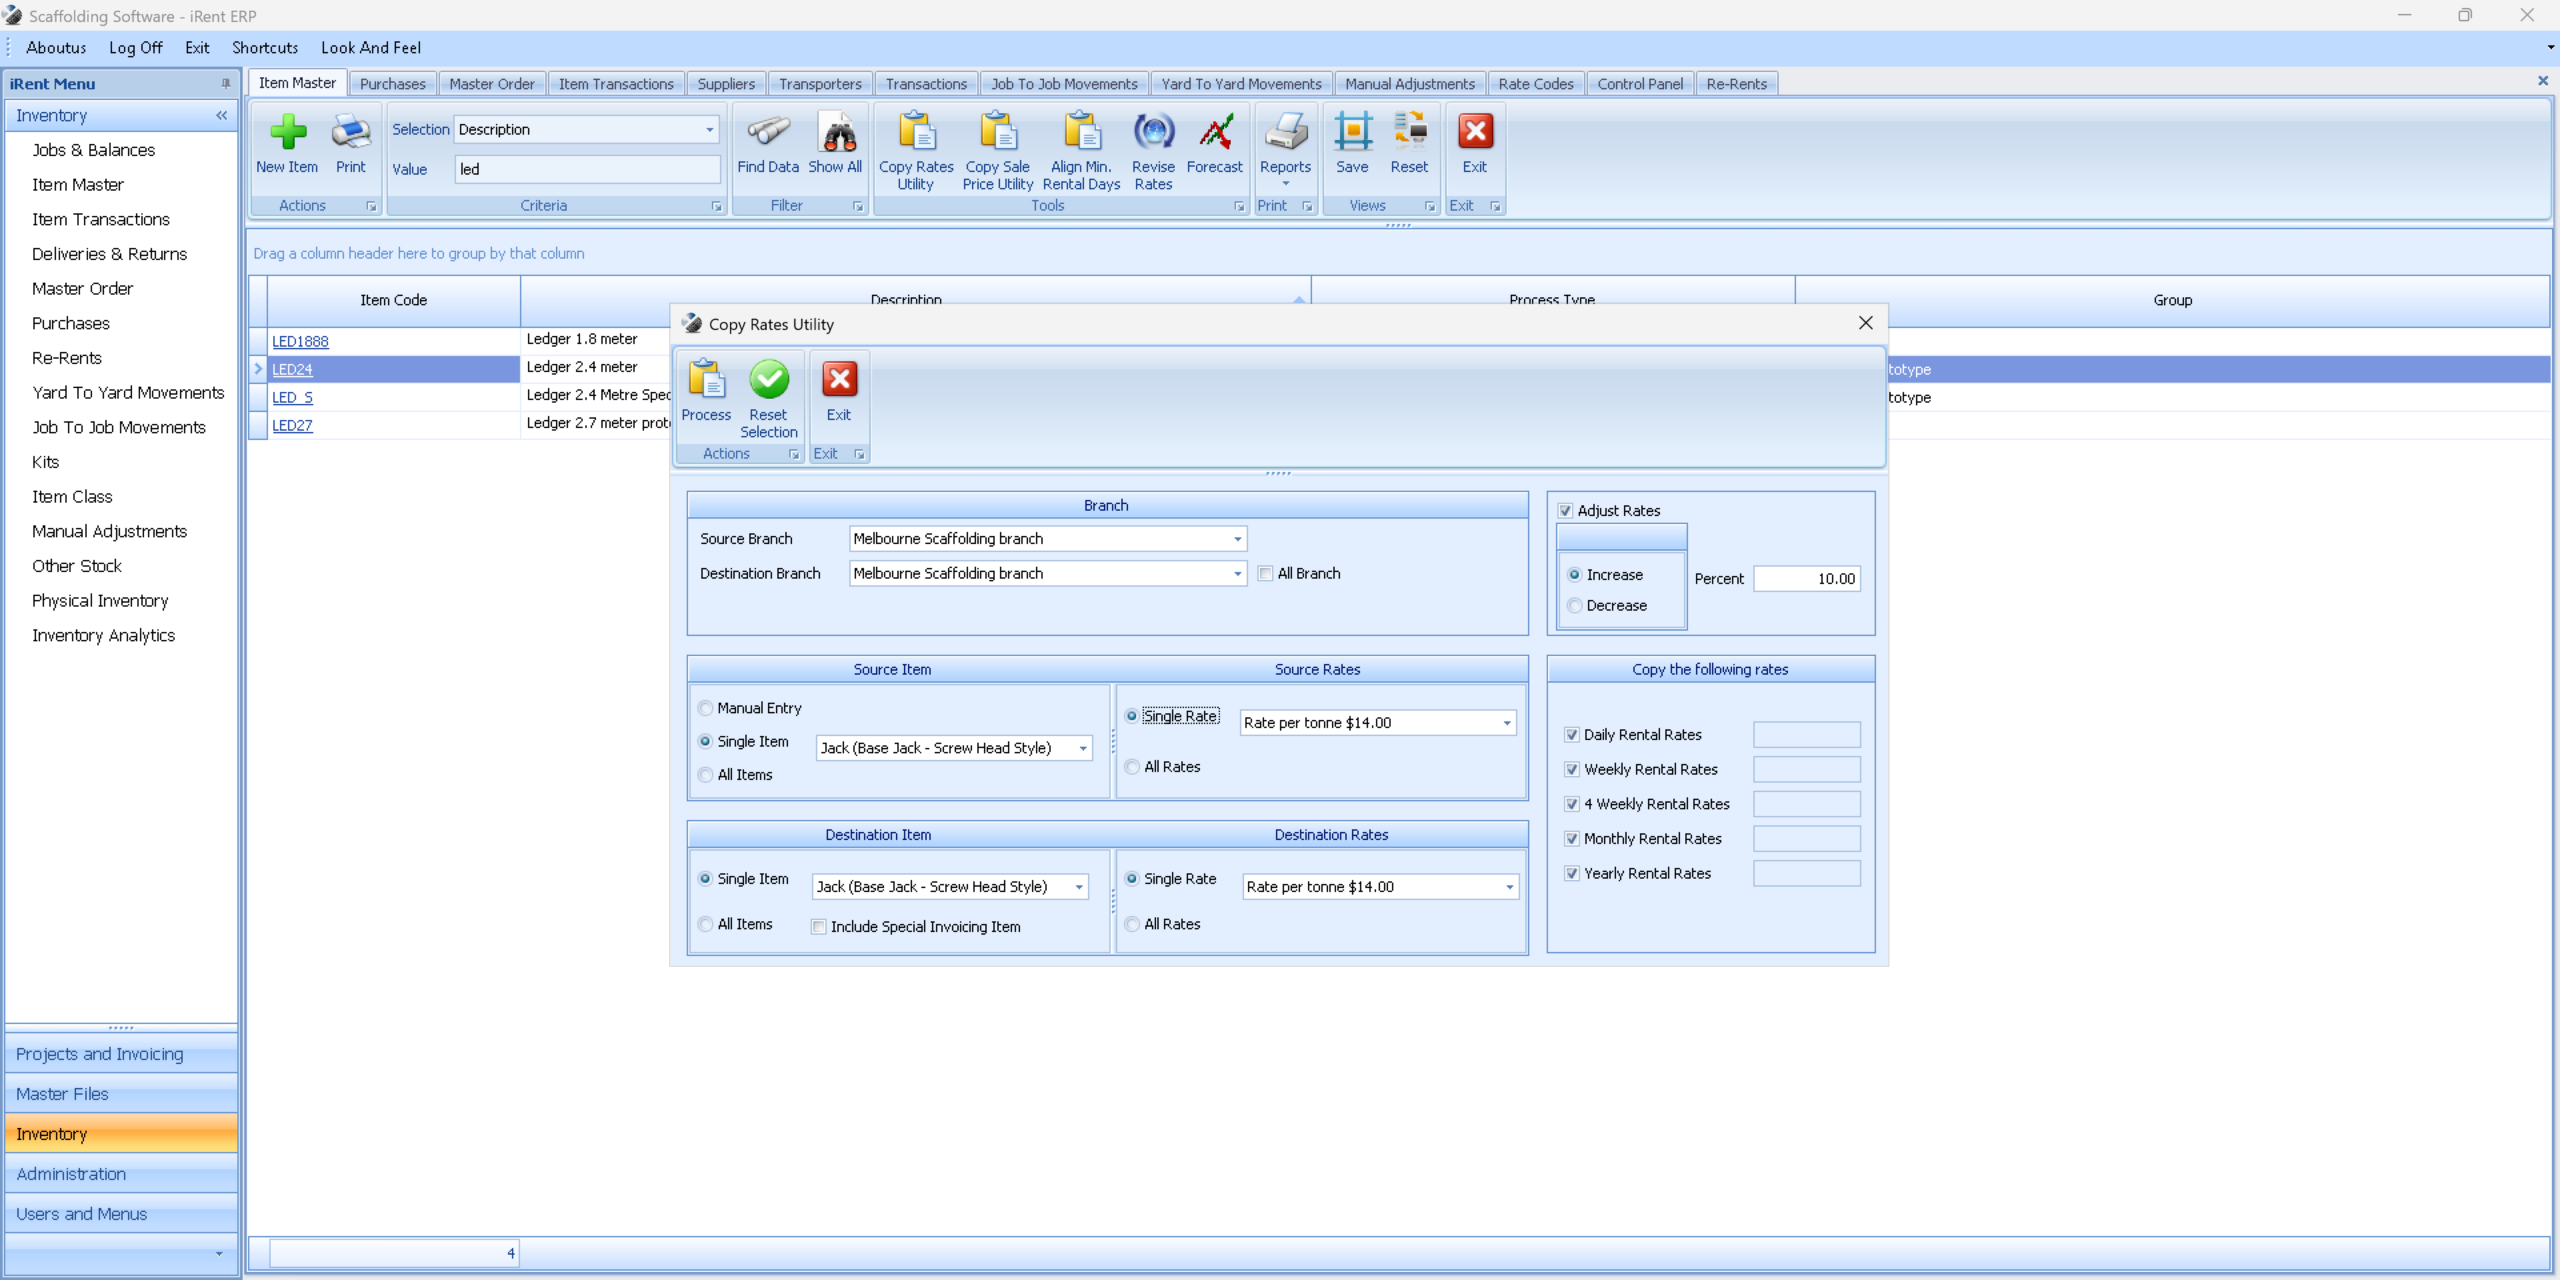Uncheck the Adjust Rates checkbox
This screenshot has height=1280, width=2560.
[1565, 511]
